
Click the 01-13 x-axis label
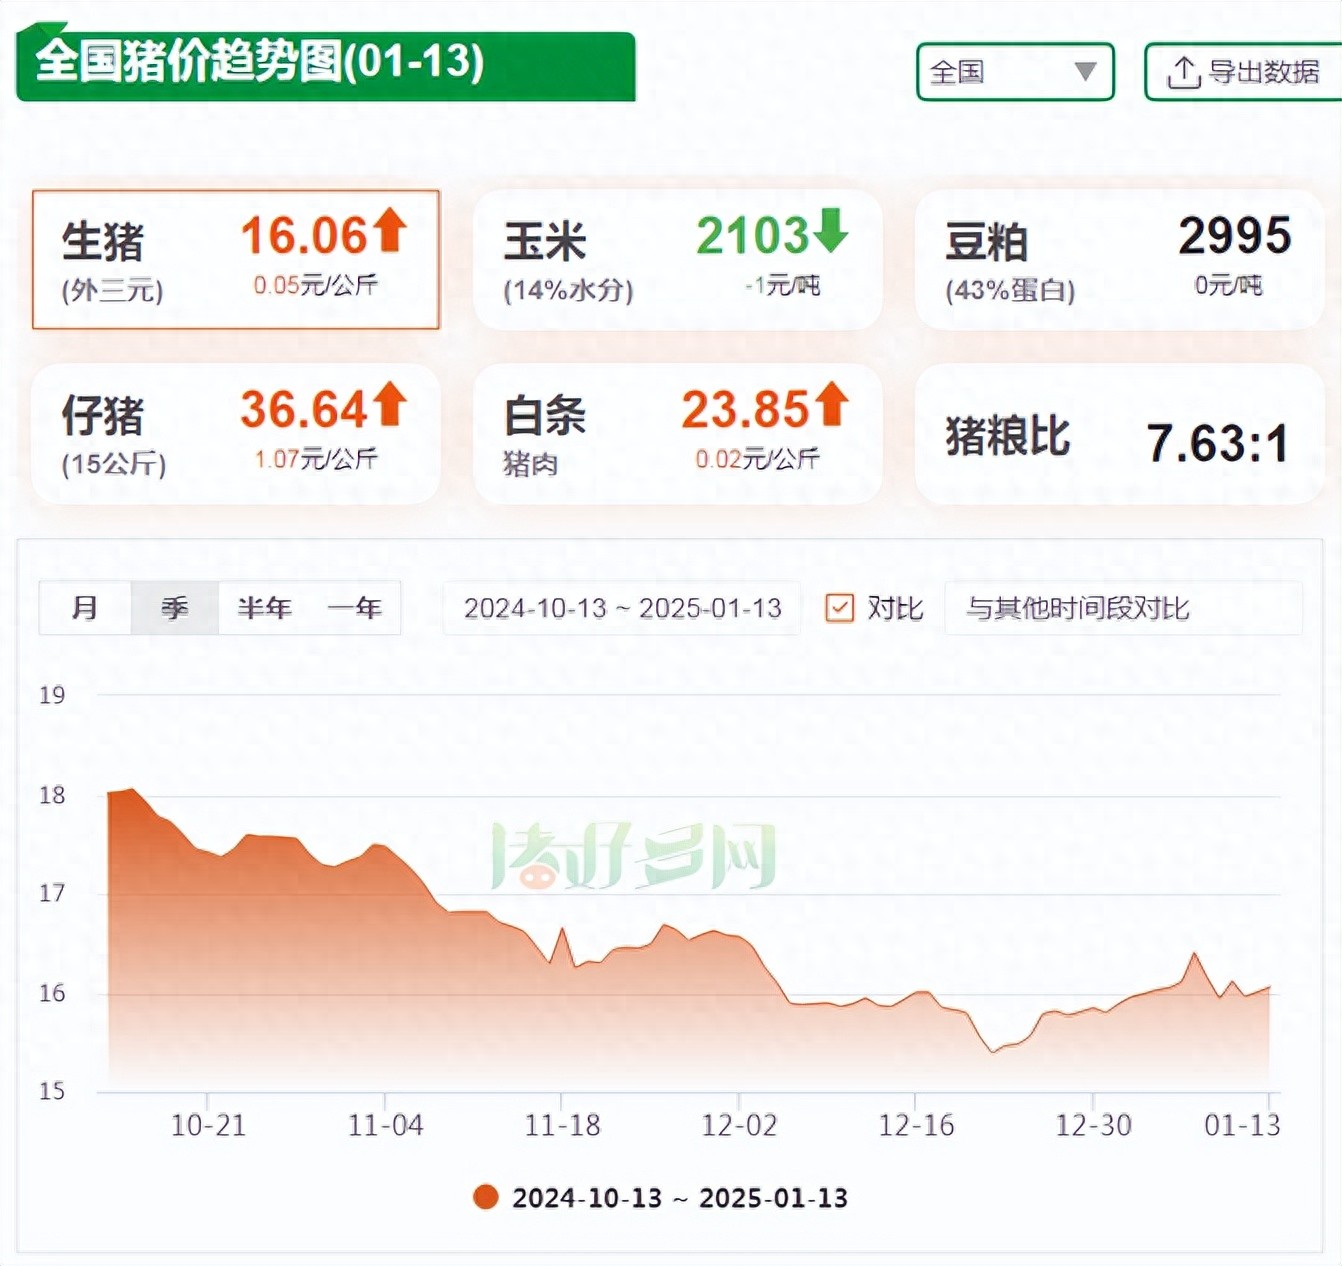tap(1242, 1126)
